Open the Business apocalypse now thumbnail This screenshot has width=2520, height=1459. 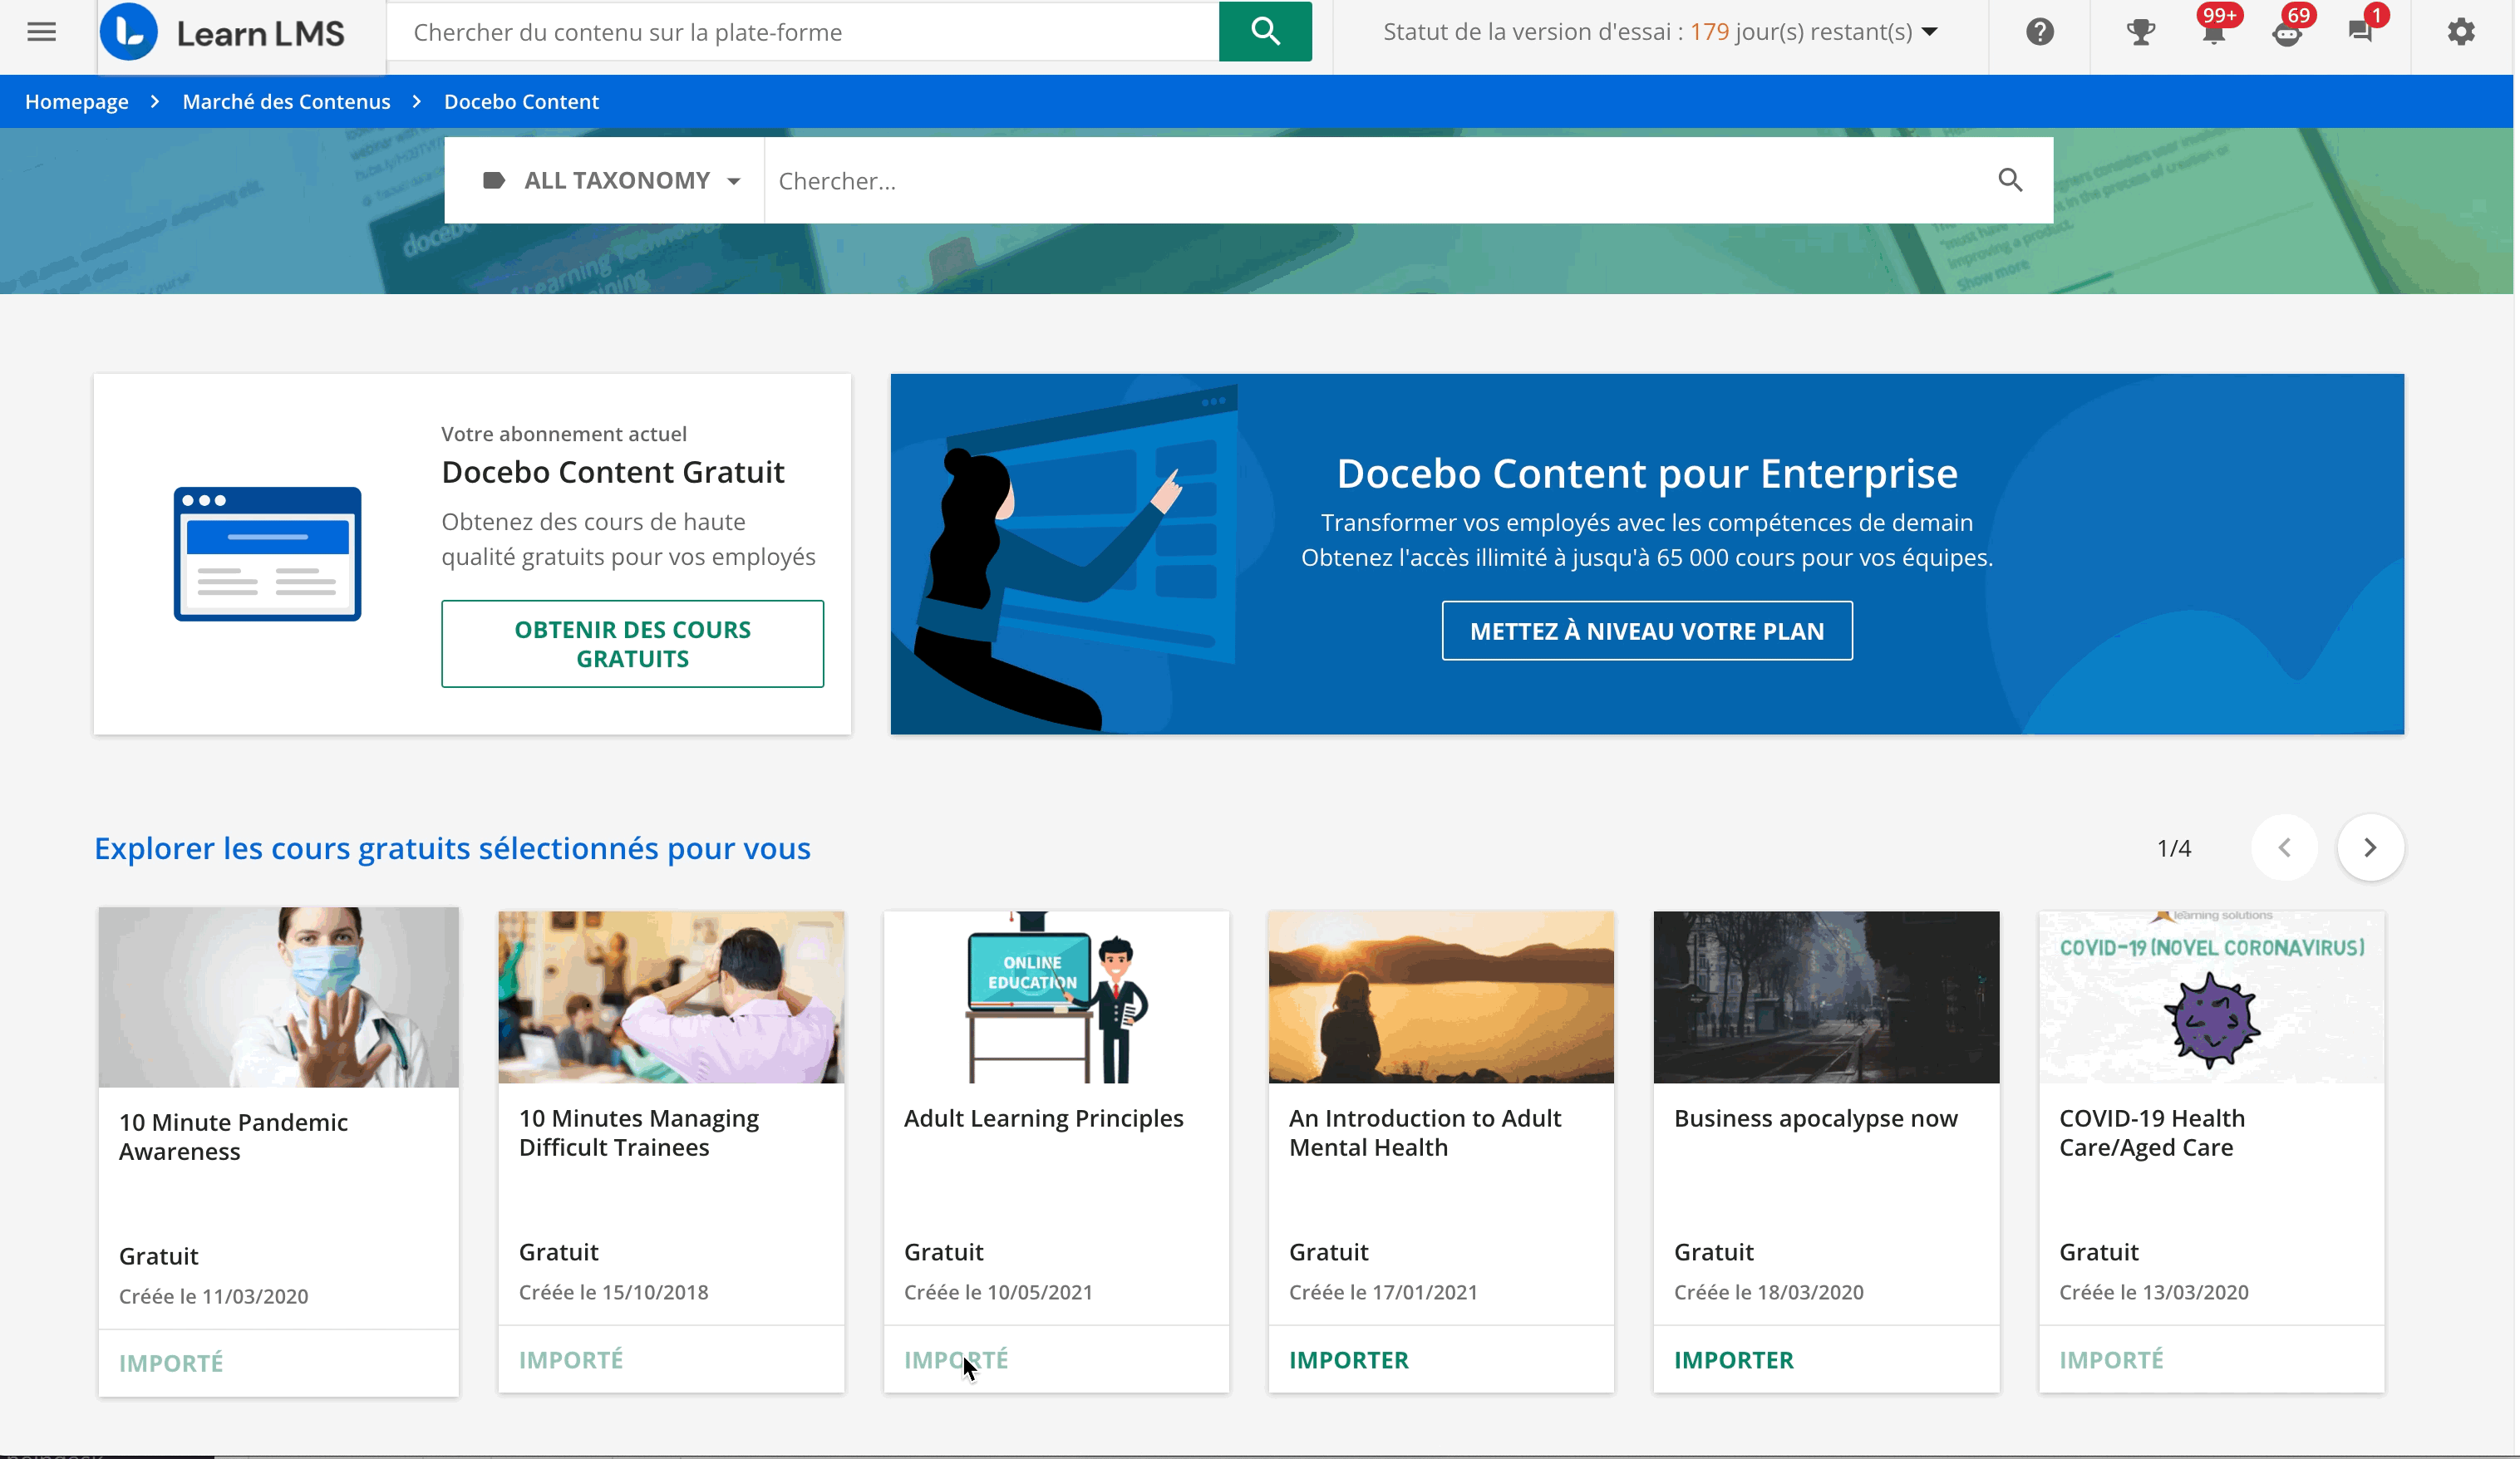coord(1826,998)
